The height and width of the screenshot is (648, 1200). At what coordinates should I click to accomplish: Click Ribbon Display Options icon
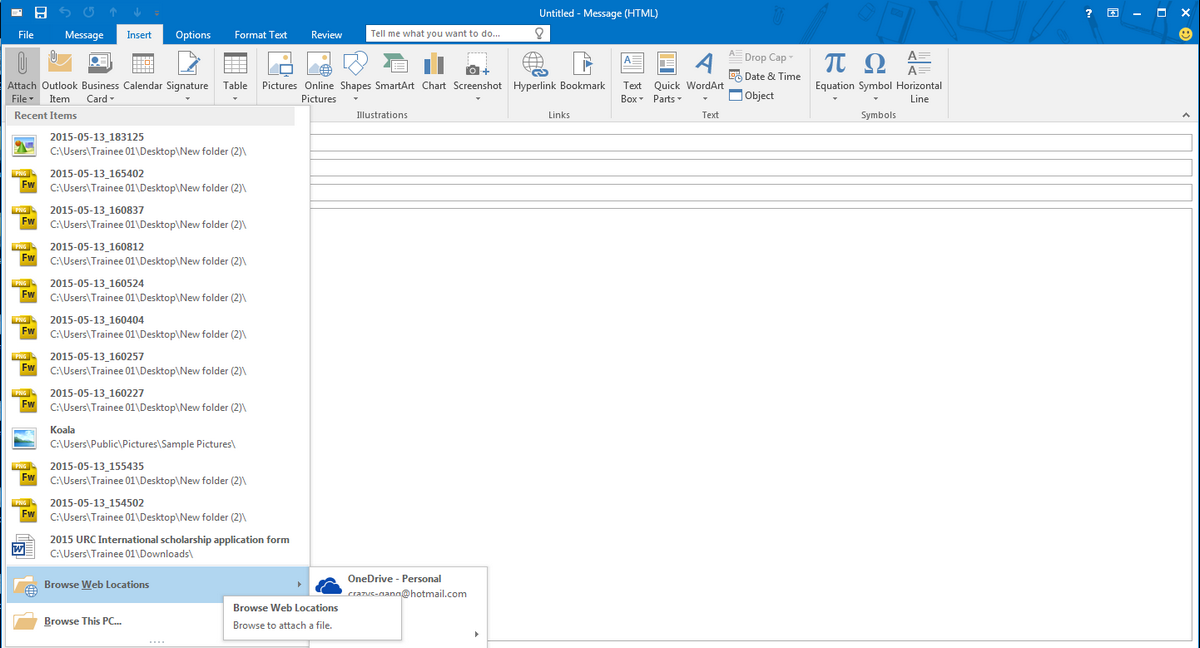click(1113, 12)
